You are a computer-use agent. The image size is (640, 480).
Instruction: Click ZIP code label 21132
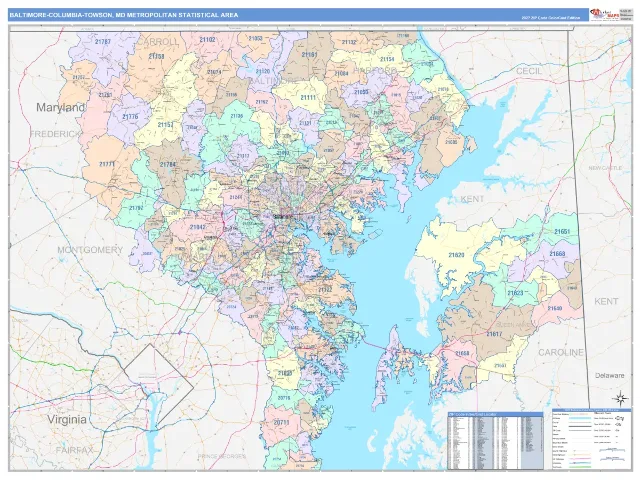349,42
